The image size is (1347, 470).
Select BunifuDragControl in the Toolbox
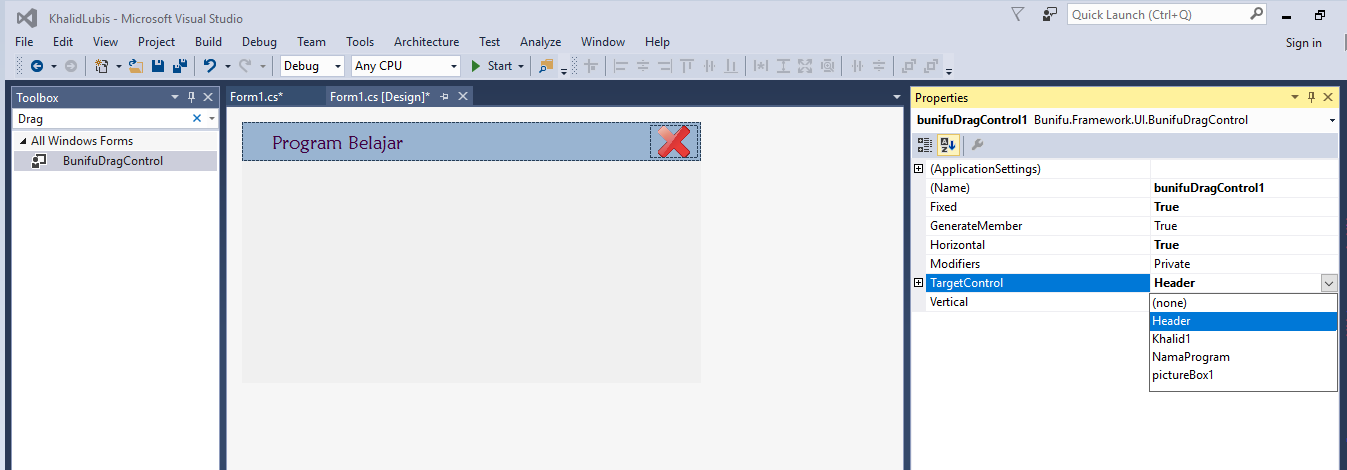click(115, 161)
